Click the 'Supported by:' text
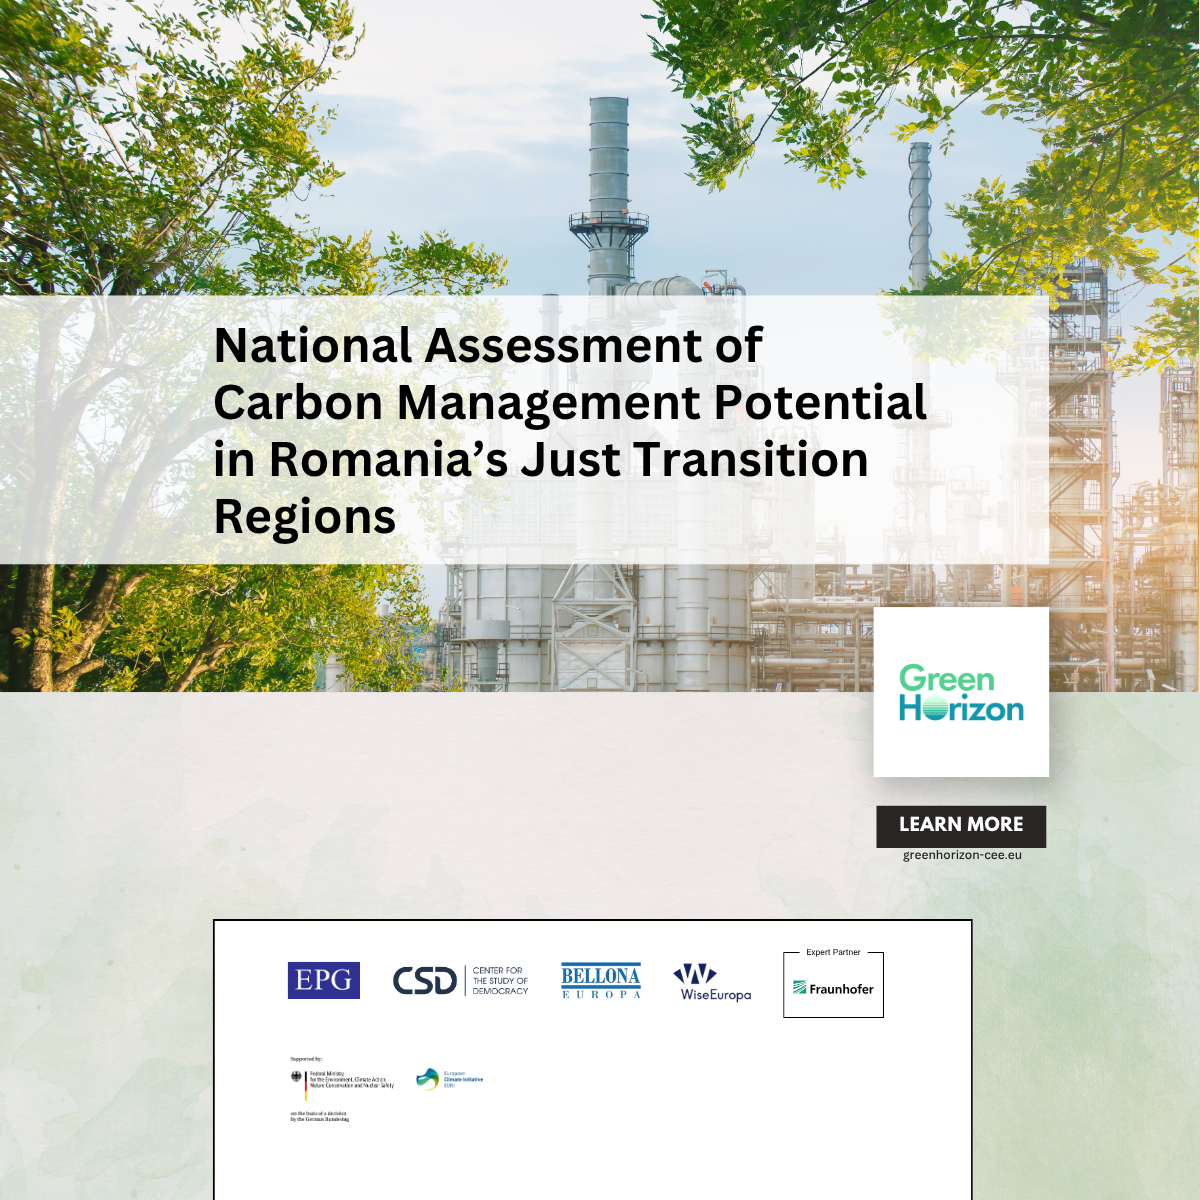This screenshot has width=1200, height=1200. [x=306, y=1058]
